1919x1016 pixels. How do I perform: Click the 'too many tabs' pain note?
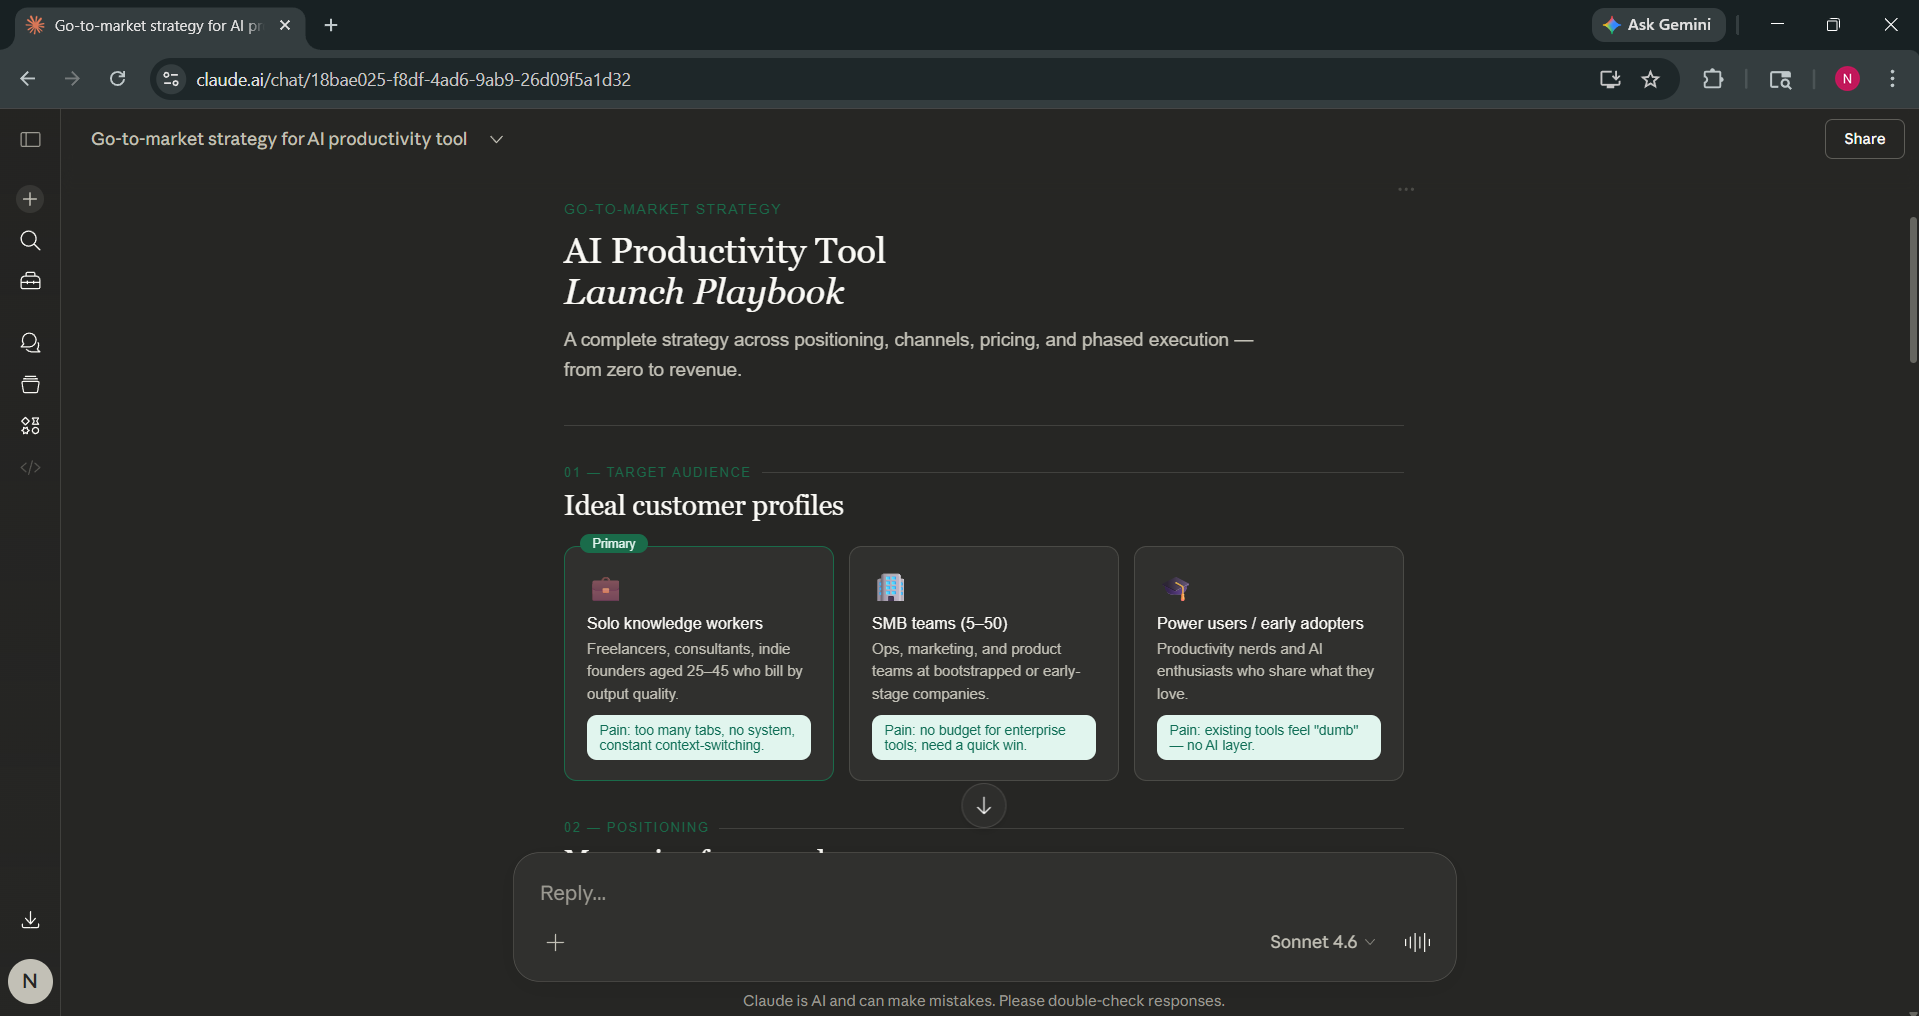698,738
